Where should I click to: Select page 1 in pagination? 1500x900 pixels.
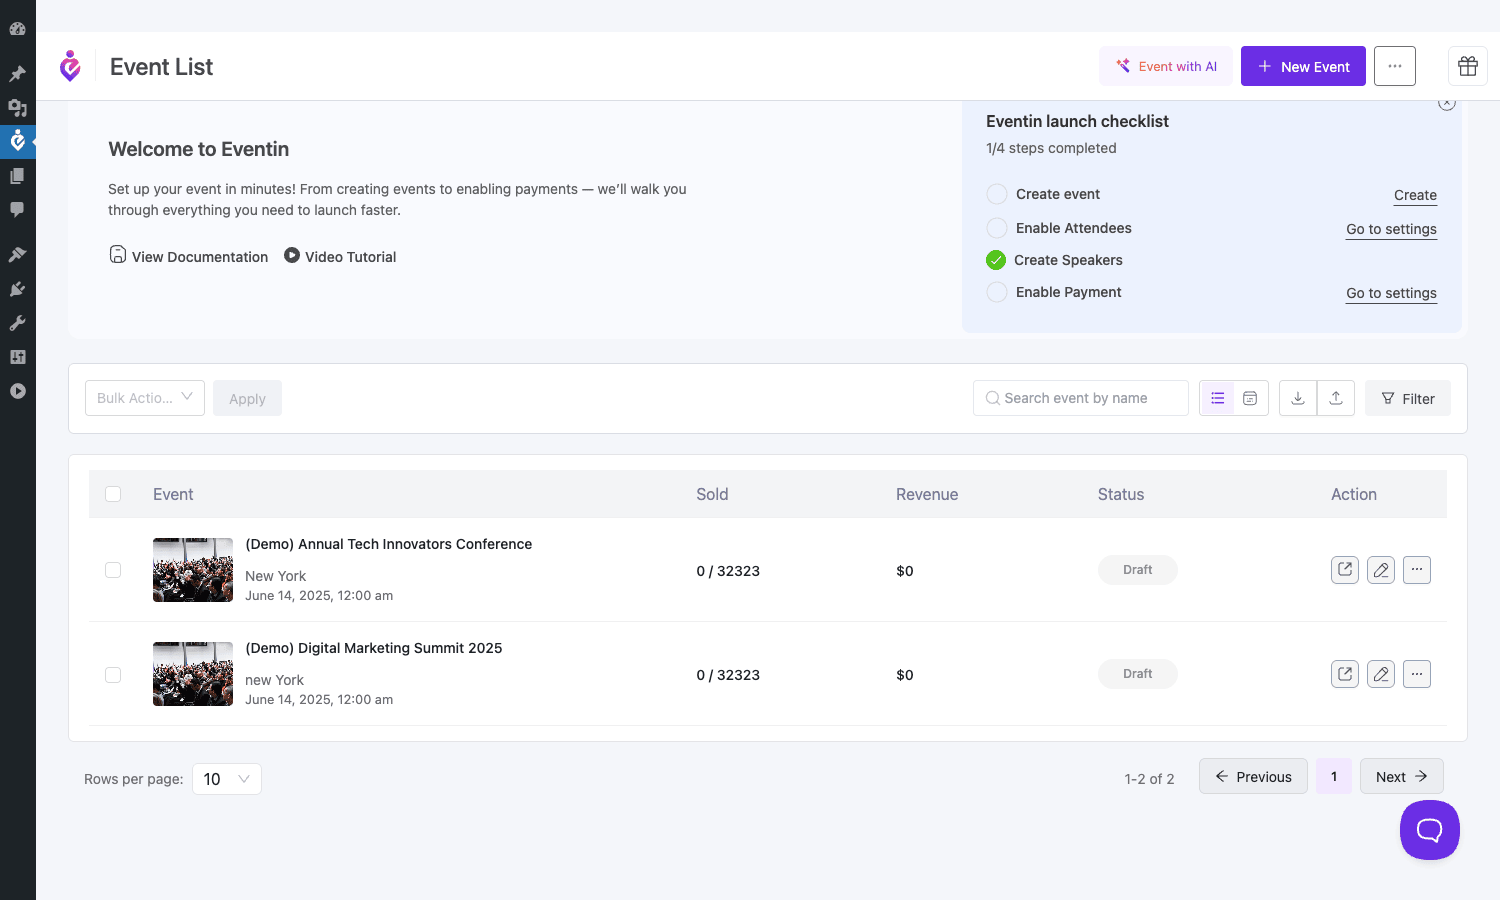pyautogui.click(x=1334, y=776)
